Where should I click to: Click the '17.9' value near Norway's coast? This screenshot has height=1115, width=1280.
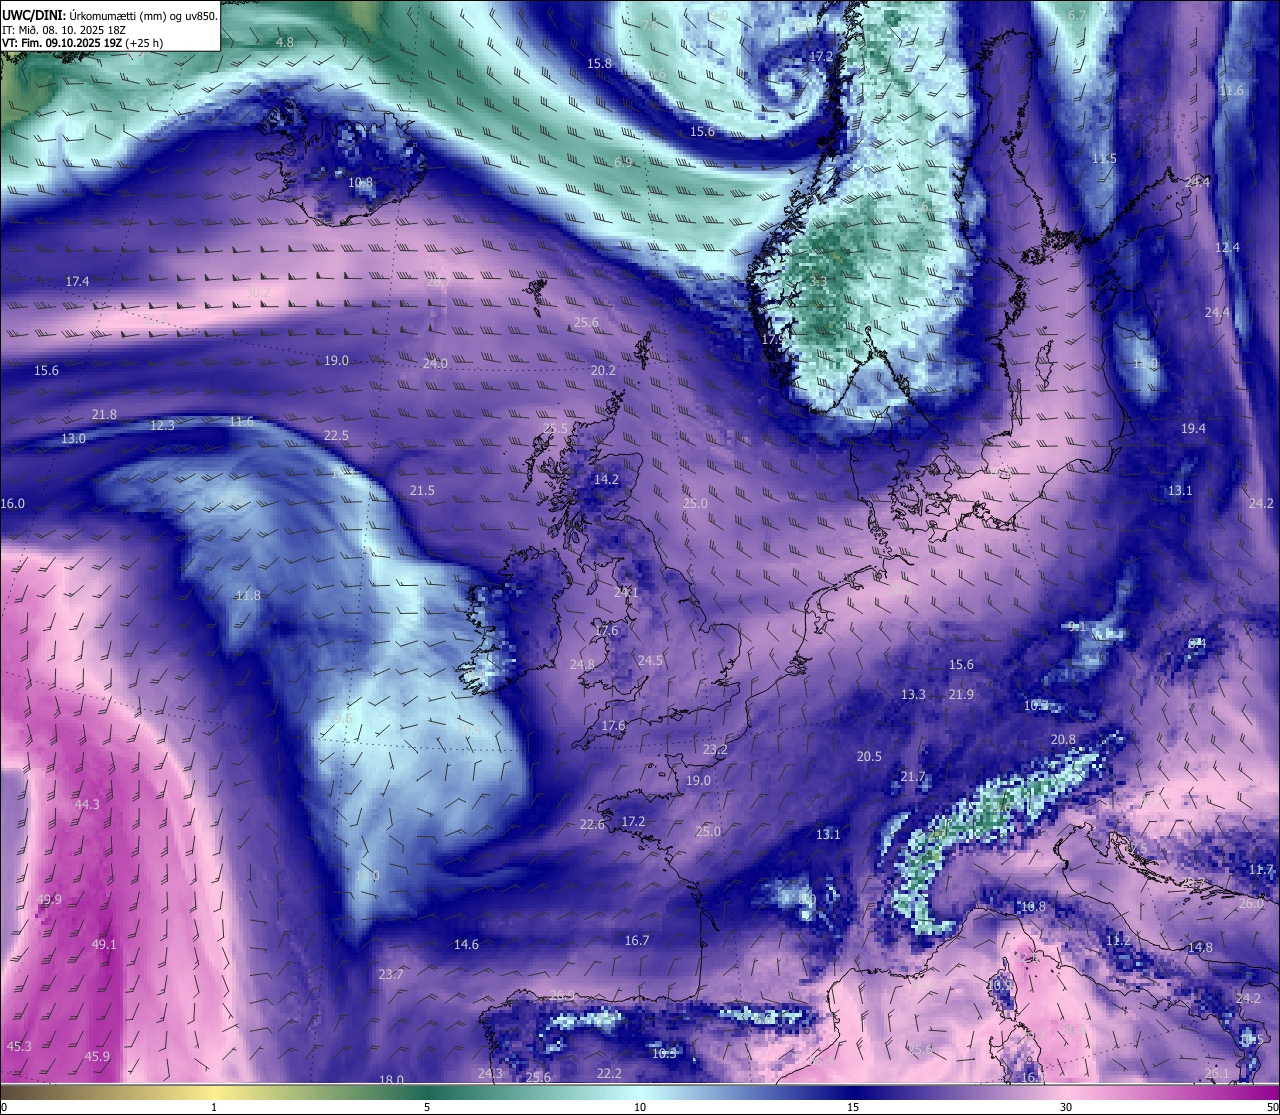773,340
